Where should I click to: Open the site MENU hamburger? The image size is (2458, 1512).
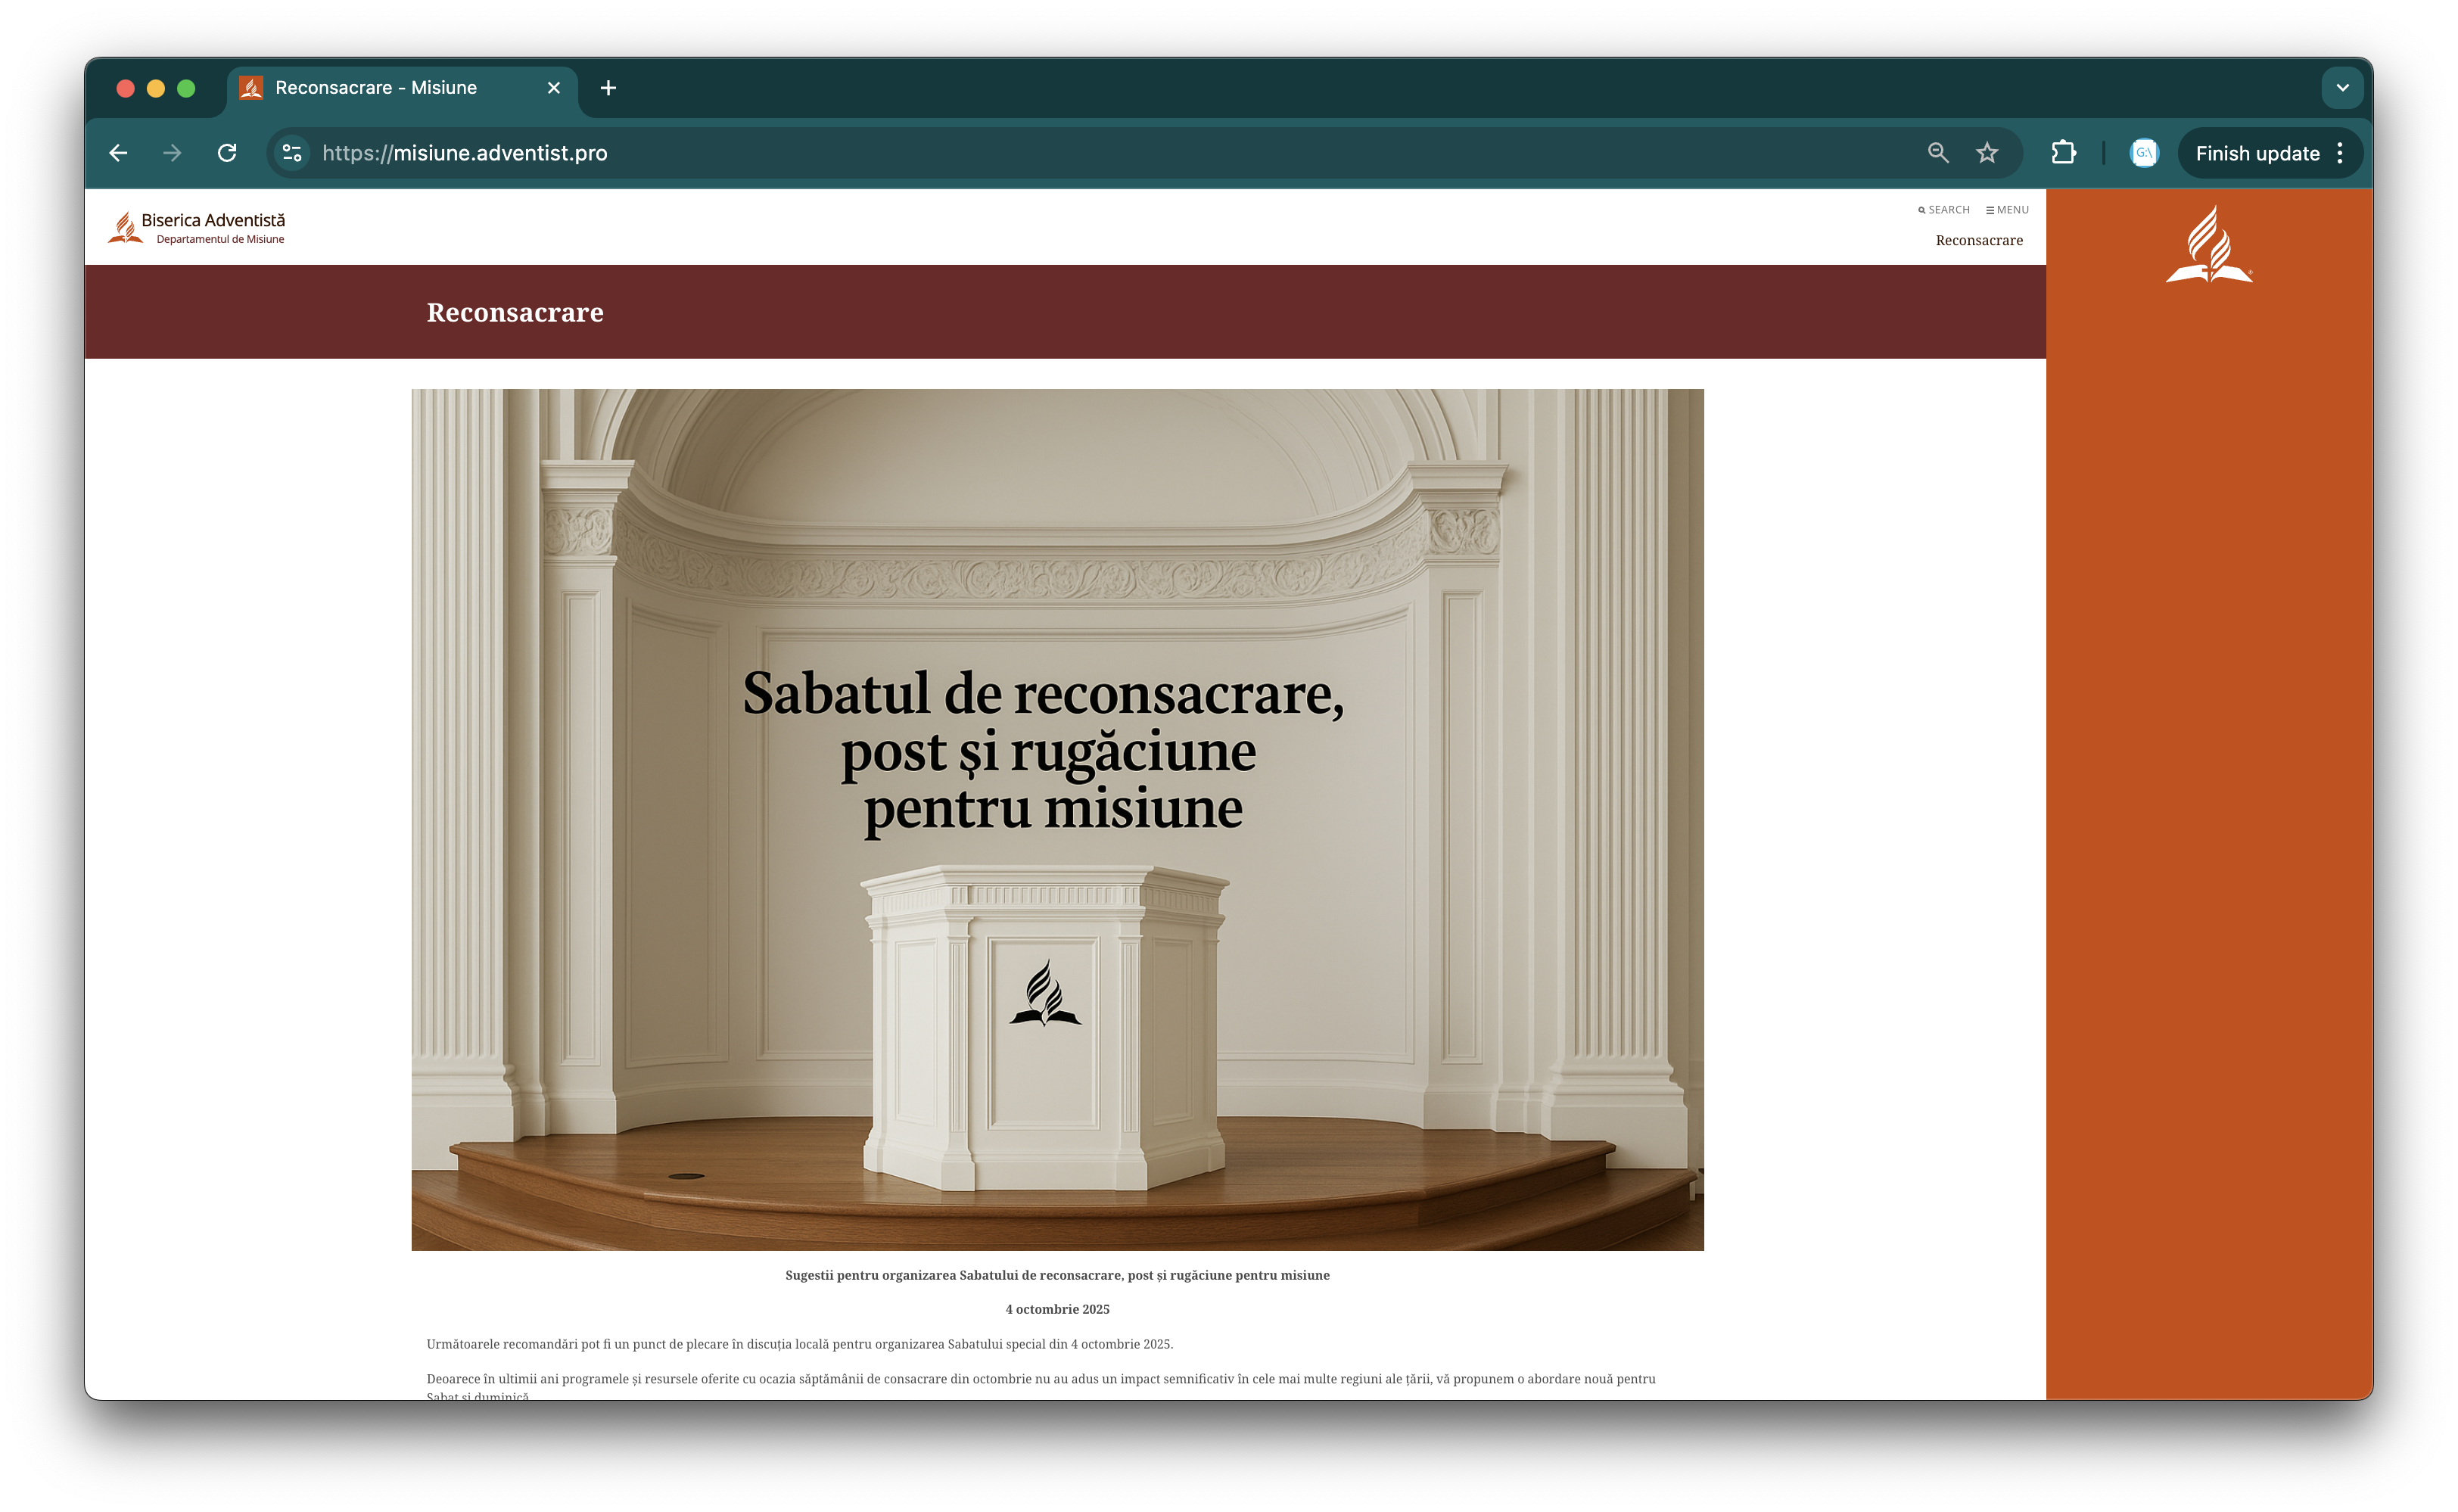pos(2006,210)
